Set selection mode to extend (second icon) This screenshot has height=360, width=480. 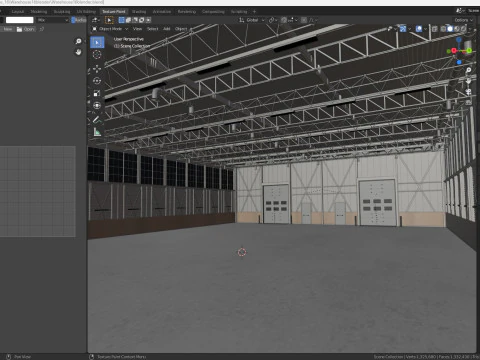(128, 20)
